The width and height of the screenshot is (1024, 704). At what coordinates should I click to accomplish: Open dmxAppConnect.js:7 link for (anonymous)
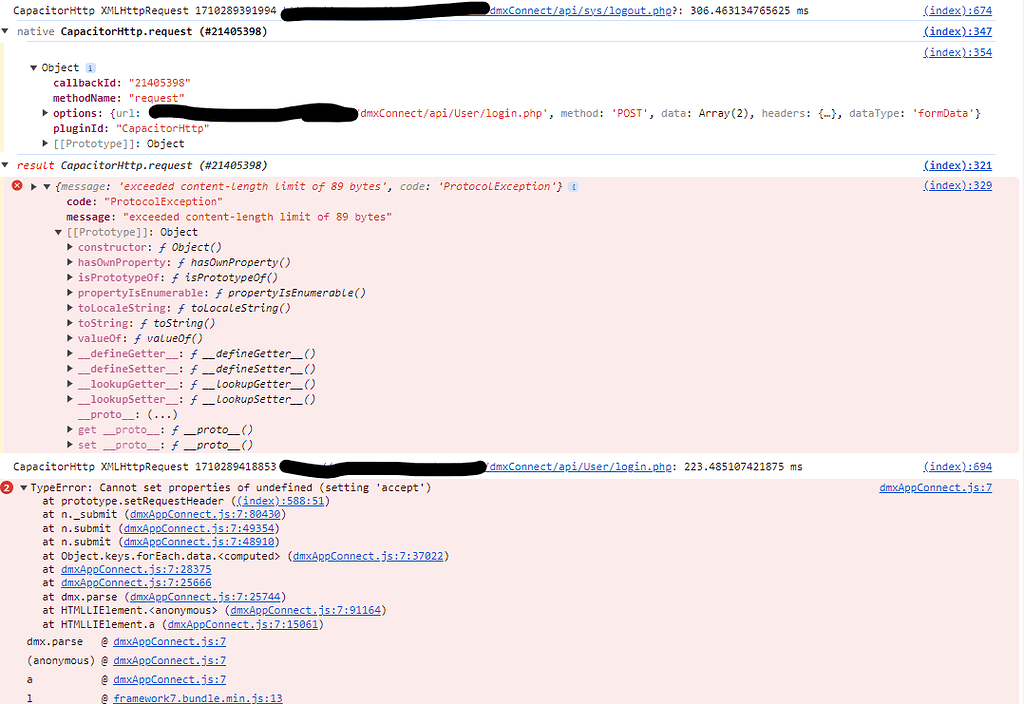170,661
